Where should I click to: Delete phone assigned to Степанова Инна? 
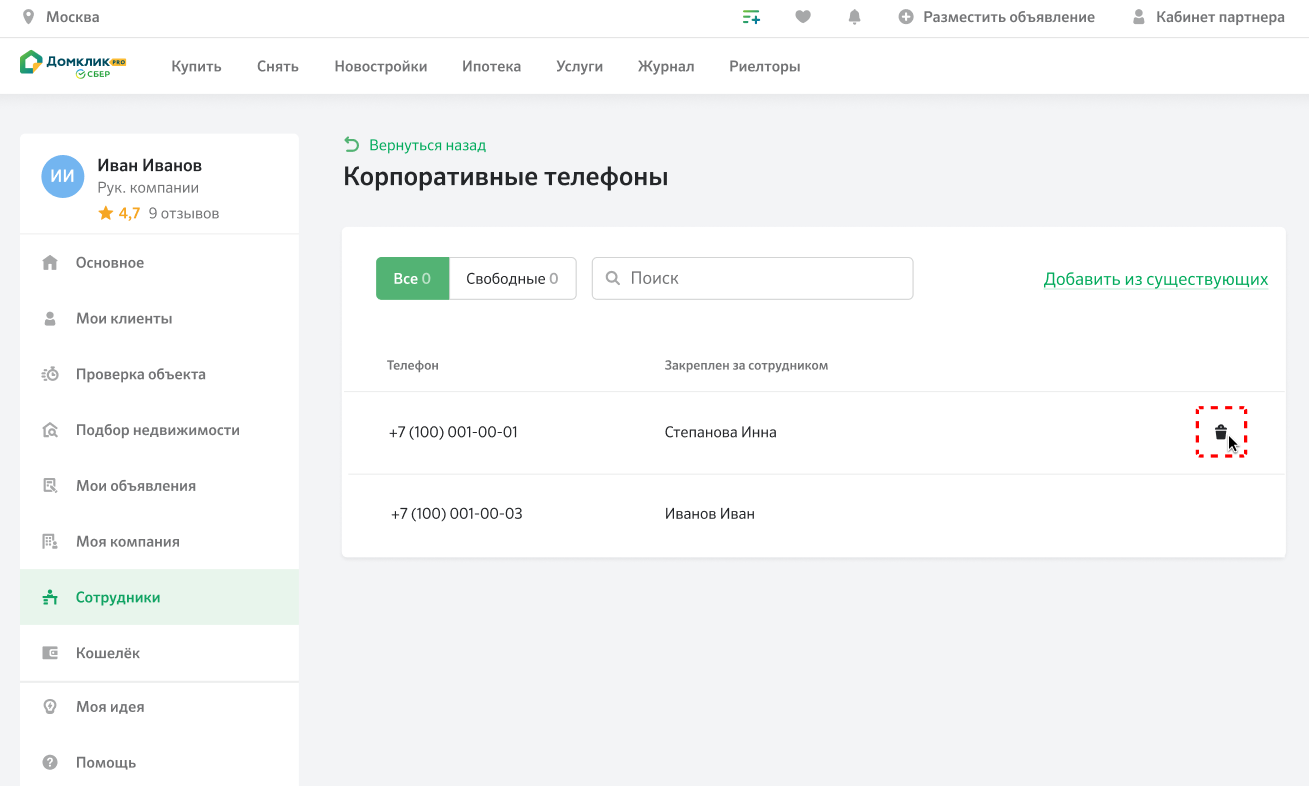[1221, 432]
